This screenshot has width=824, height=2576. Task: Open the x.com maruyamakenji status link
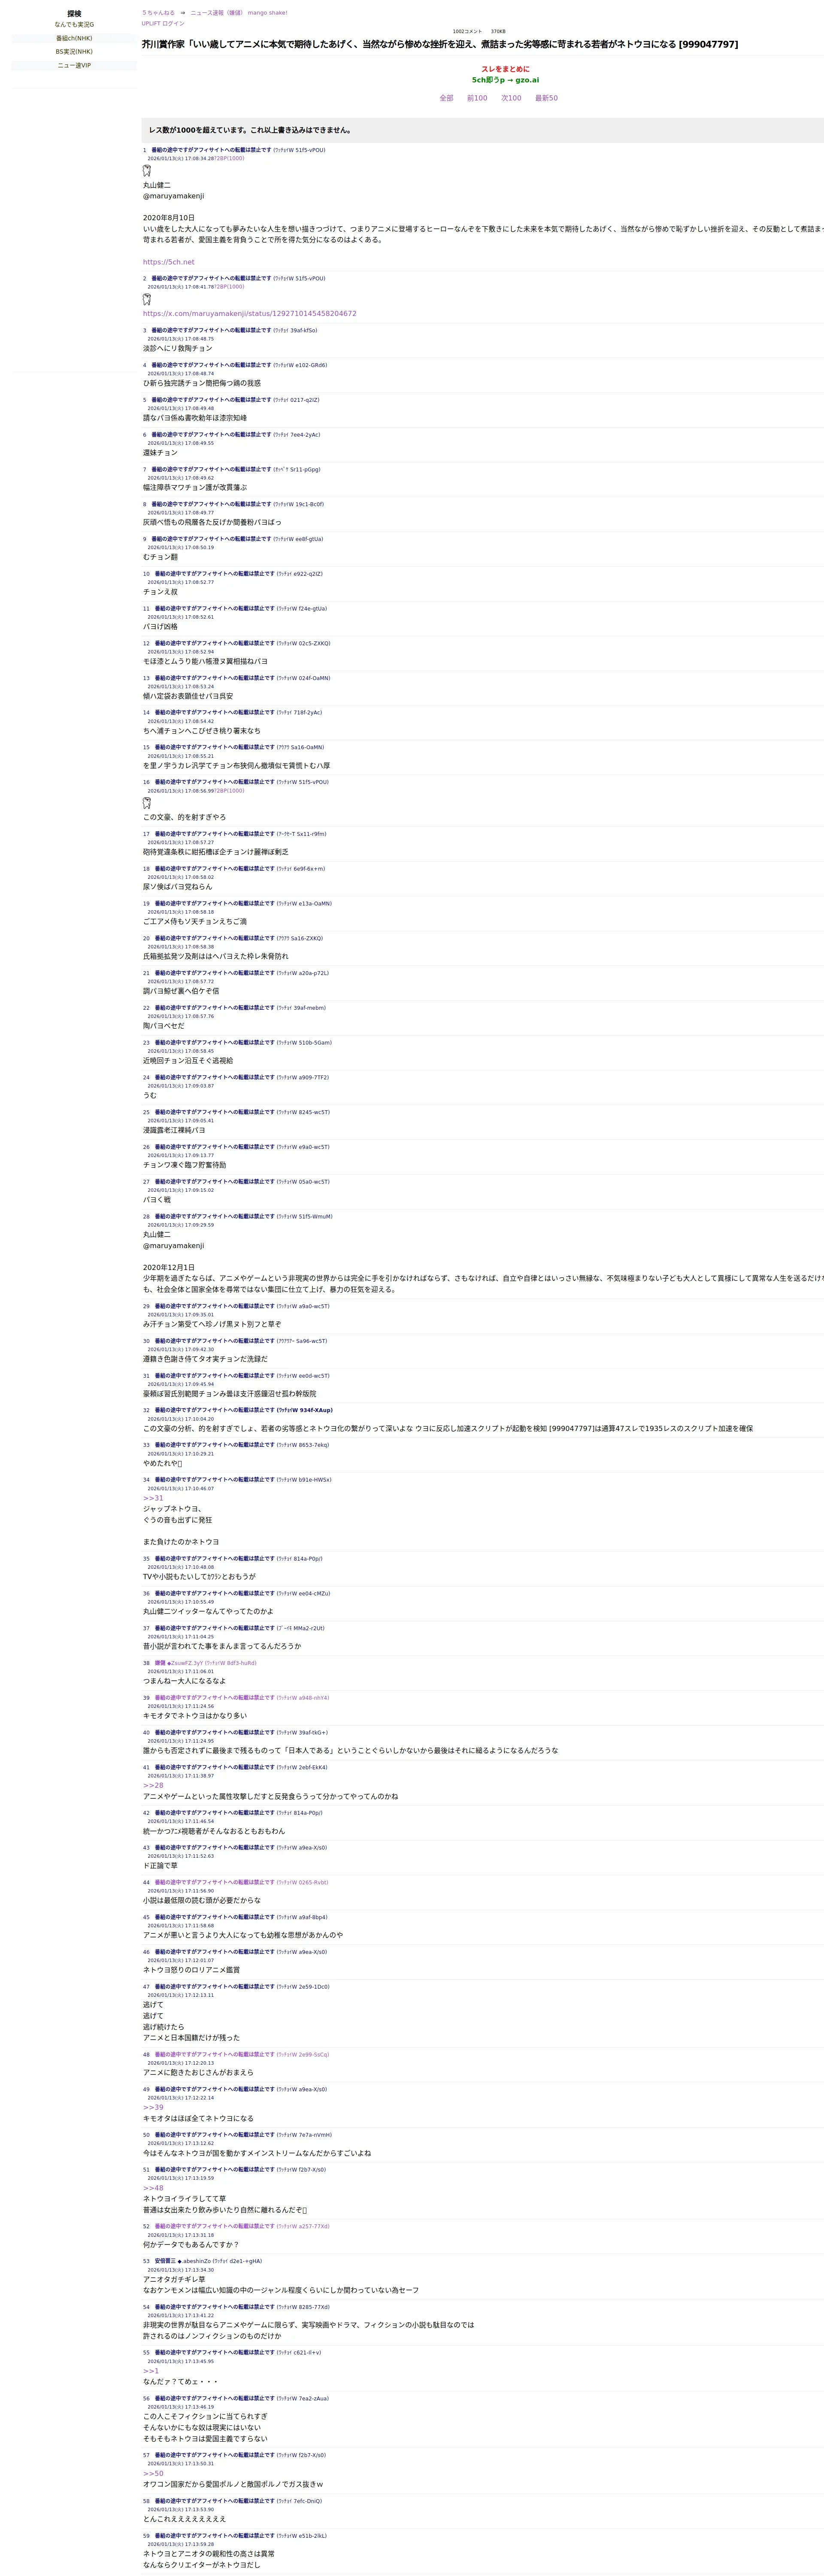coord(249,314)
